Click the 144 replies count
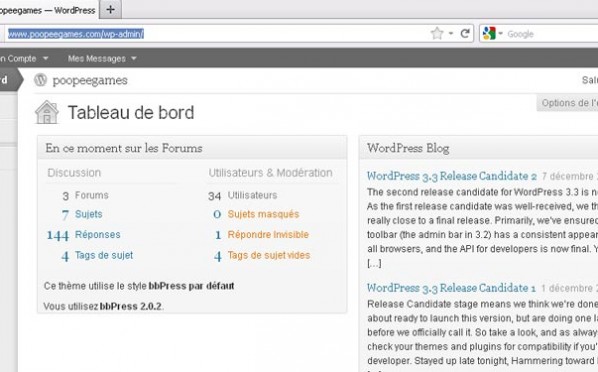The image size is (598, 372). [58, 235]
